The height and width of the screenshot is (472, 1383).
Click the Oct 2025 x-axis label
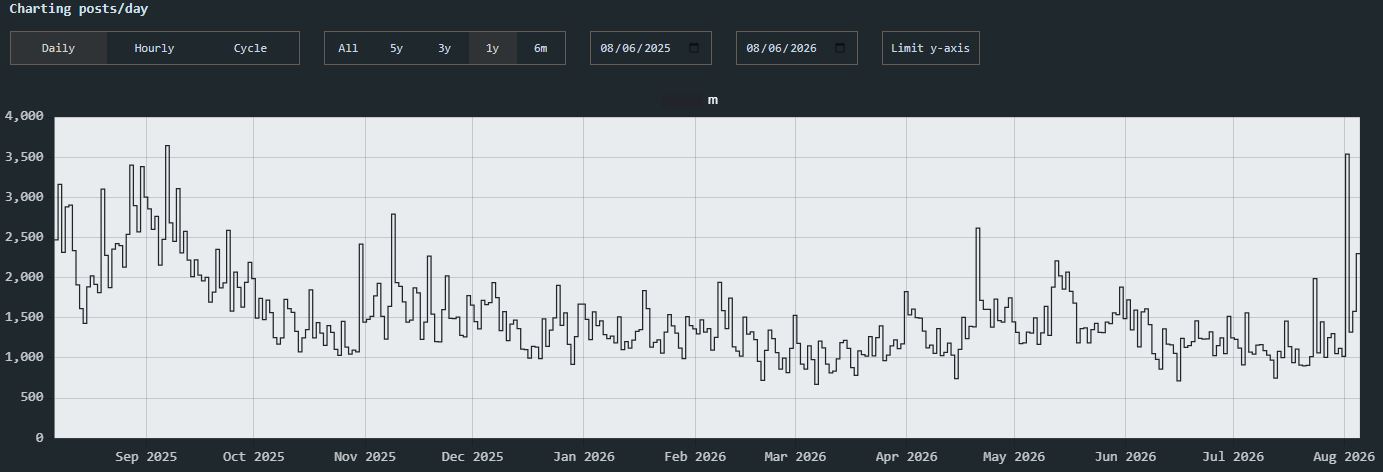253,457
